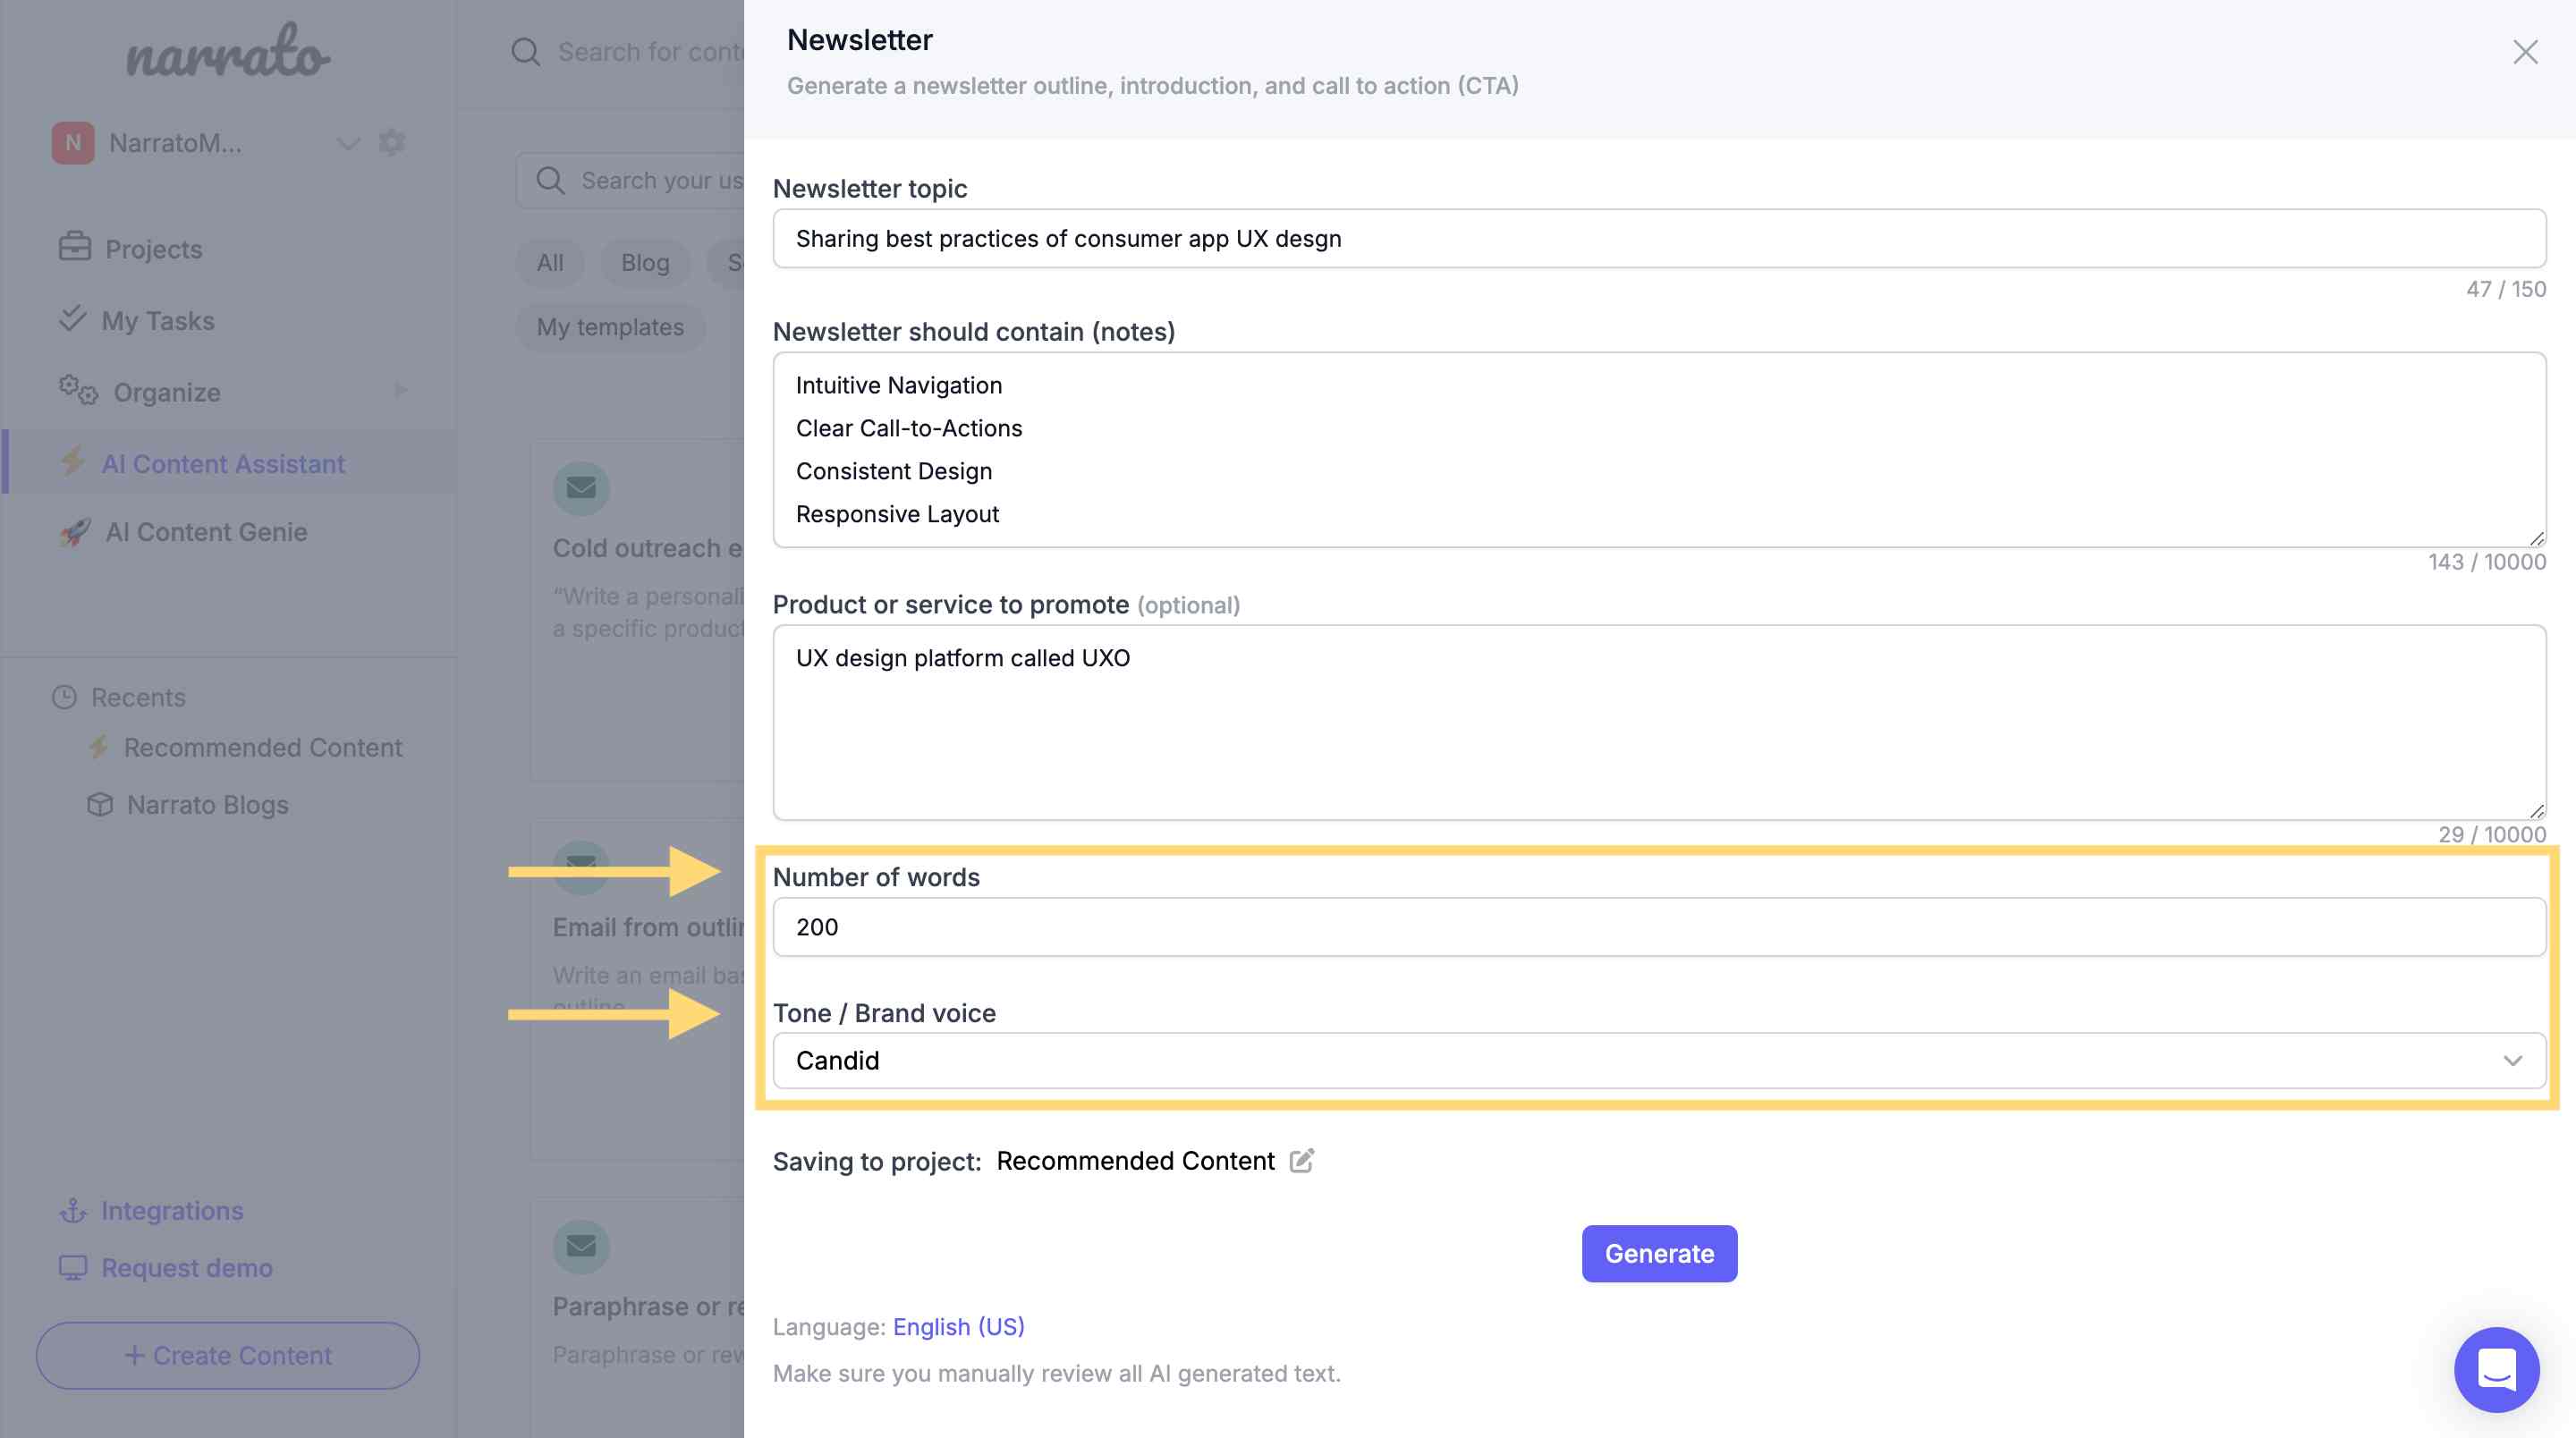The width and height of the screenshot is (2576, 1438).
Task: Click the Recents section heading
Action: tap(138, 697)
